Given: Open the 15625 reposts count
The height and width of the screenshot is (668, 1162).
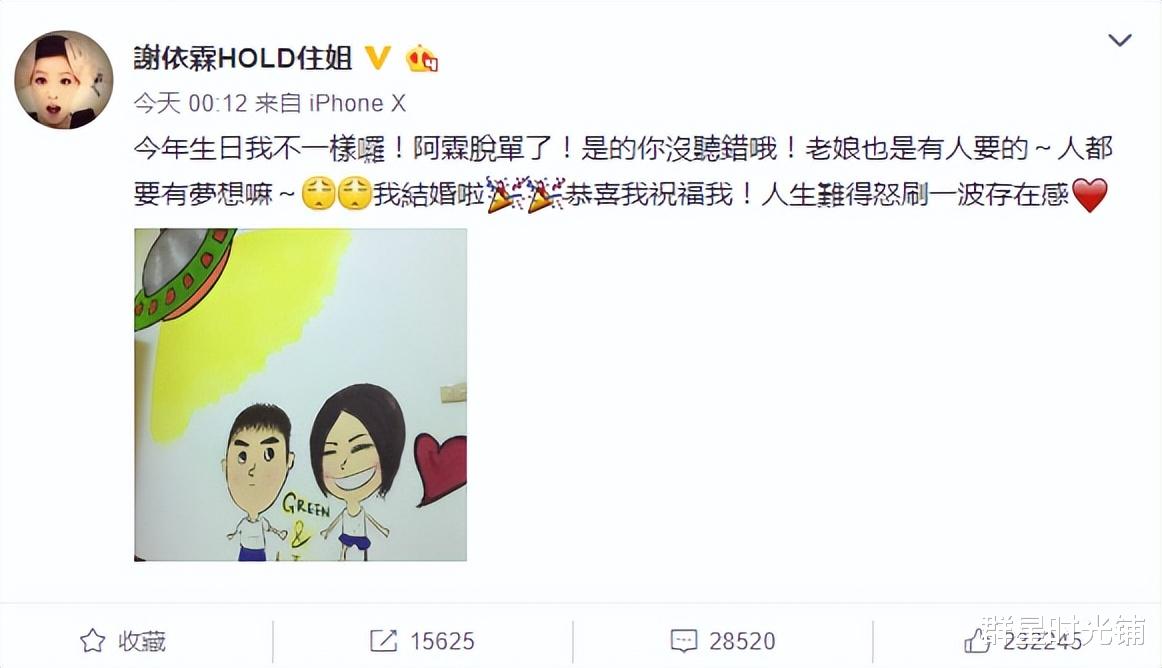Looking at the screenshot, I should (442, 641).
